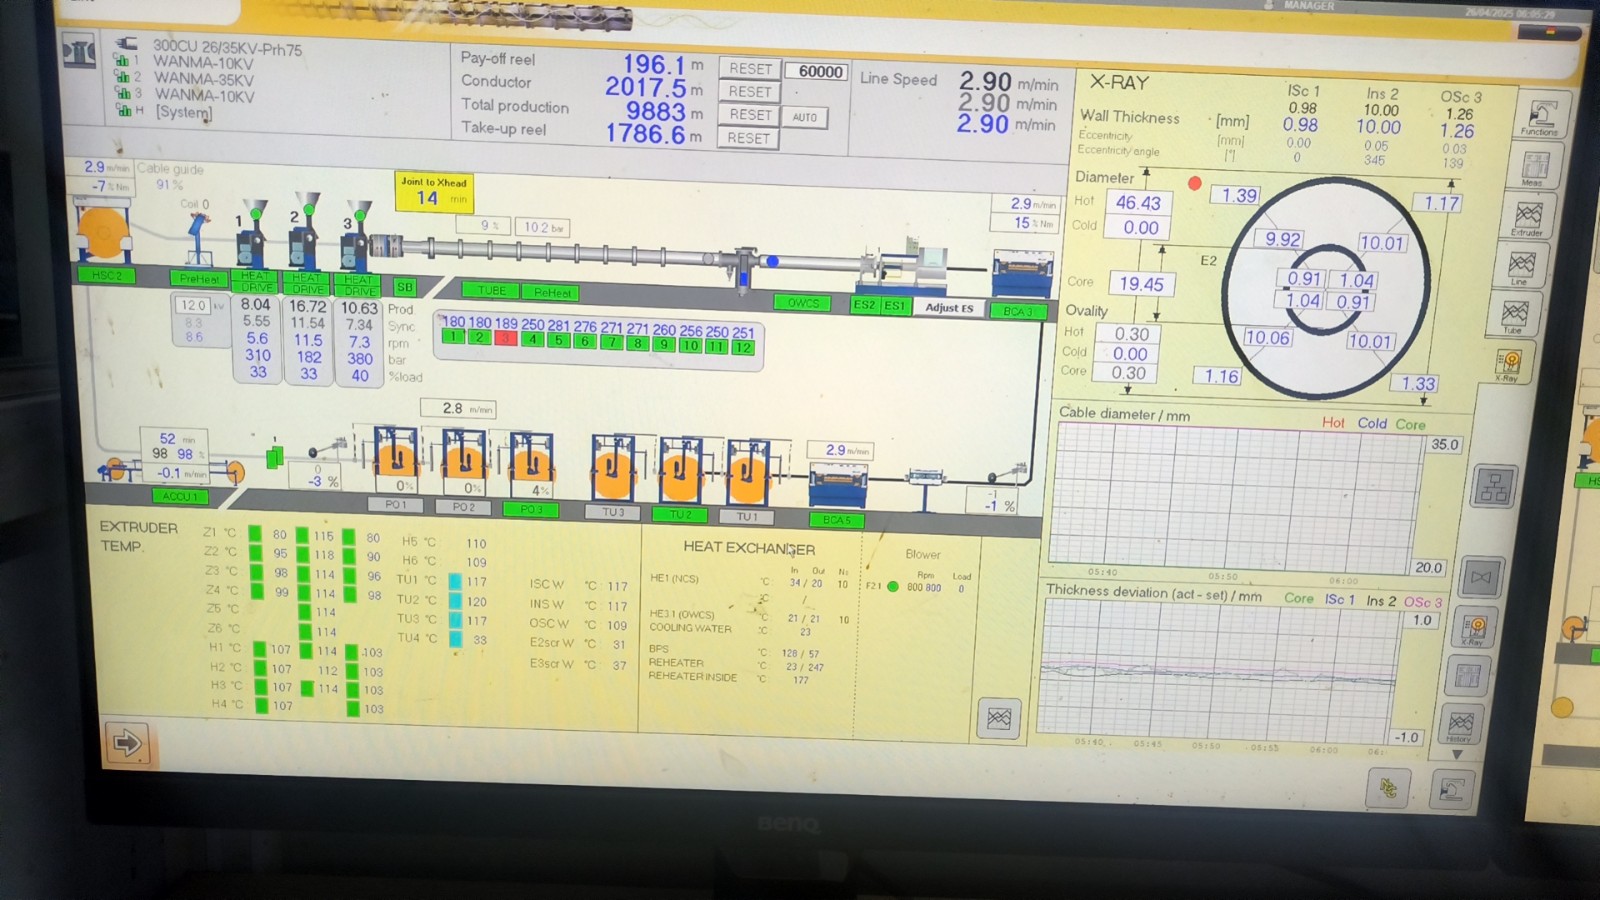This screenshot has height=900, width=1600.
Task: Switch to the Tube tab
Action: point(1514,315)
